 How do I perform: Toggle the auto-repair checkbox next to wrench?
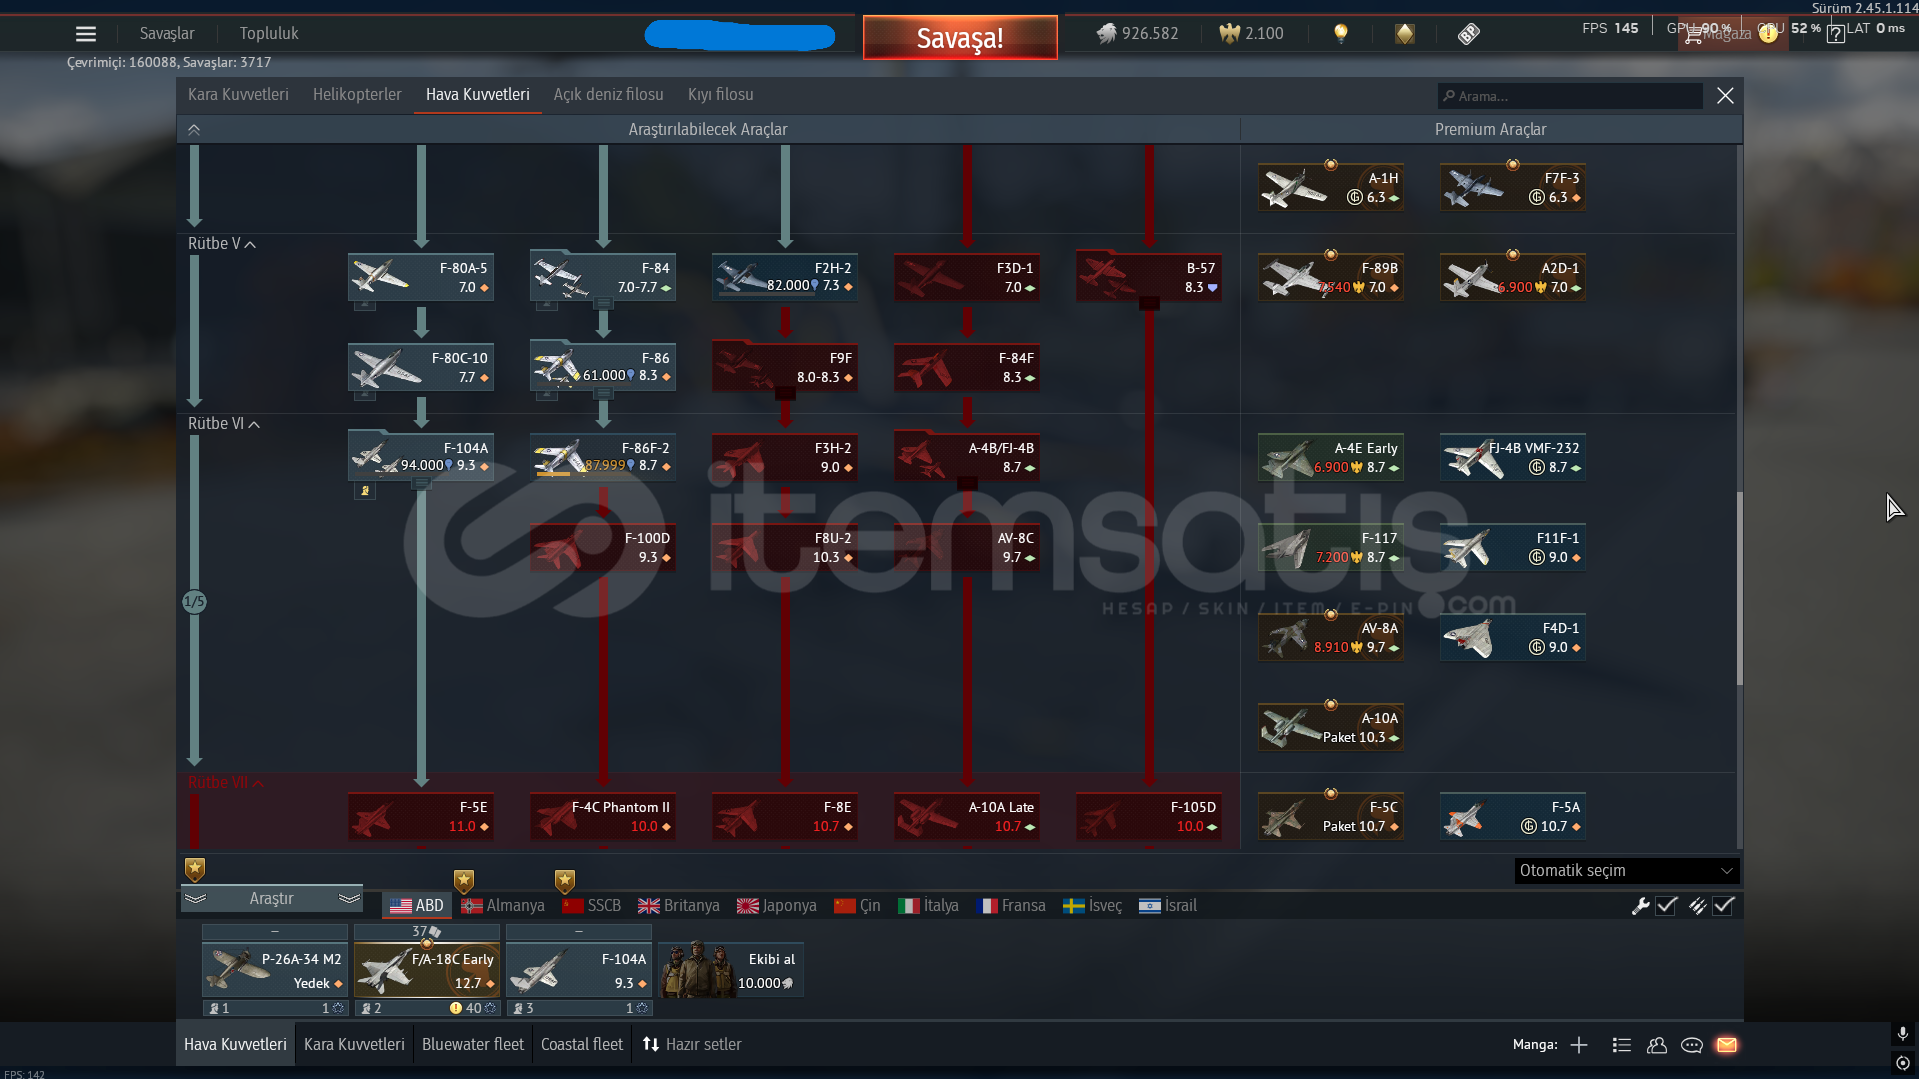[x=1666, y=906]
